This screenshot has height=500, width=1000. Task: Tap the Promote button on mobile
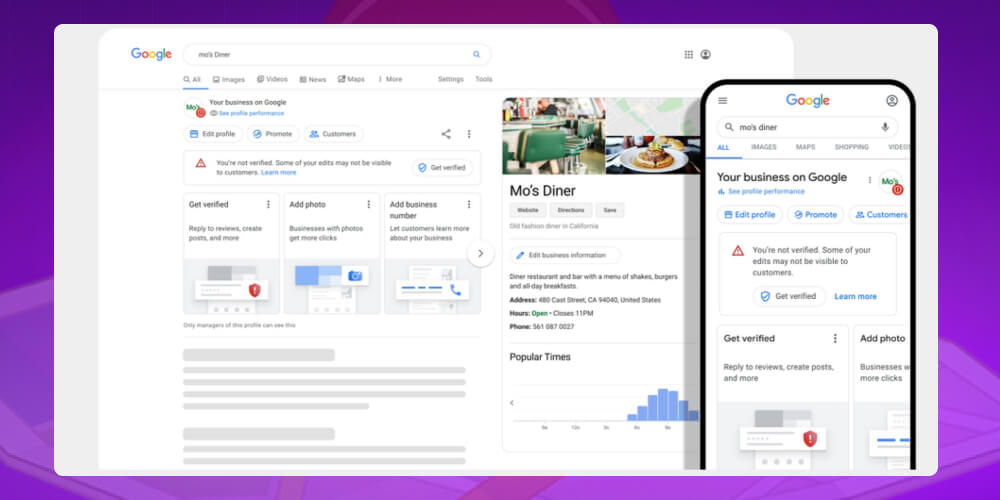point(816,215)
